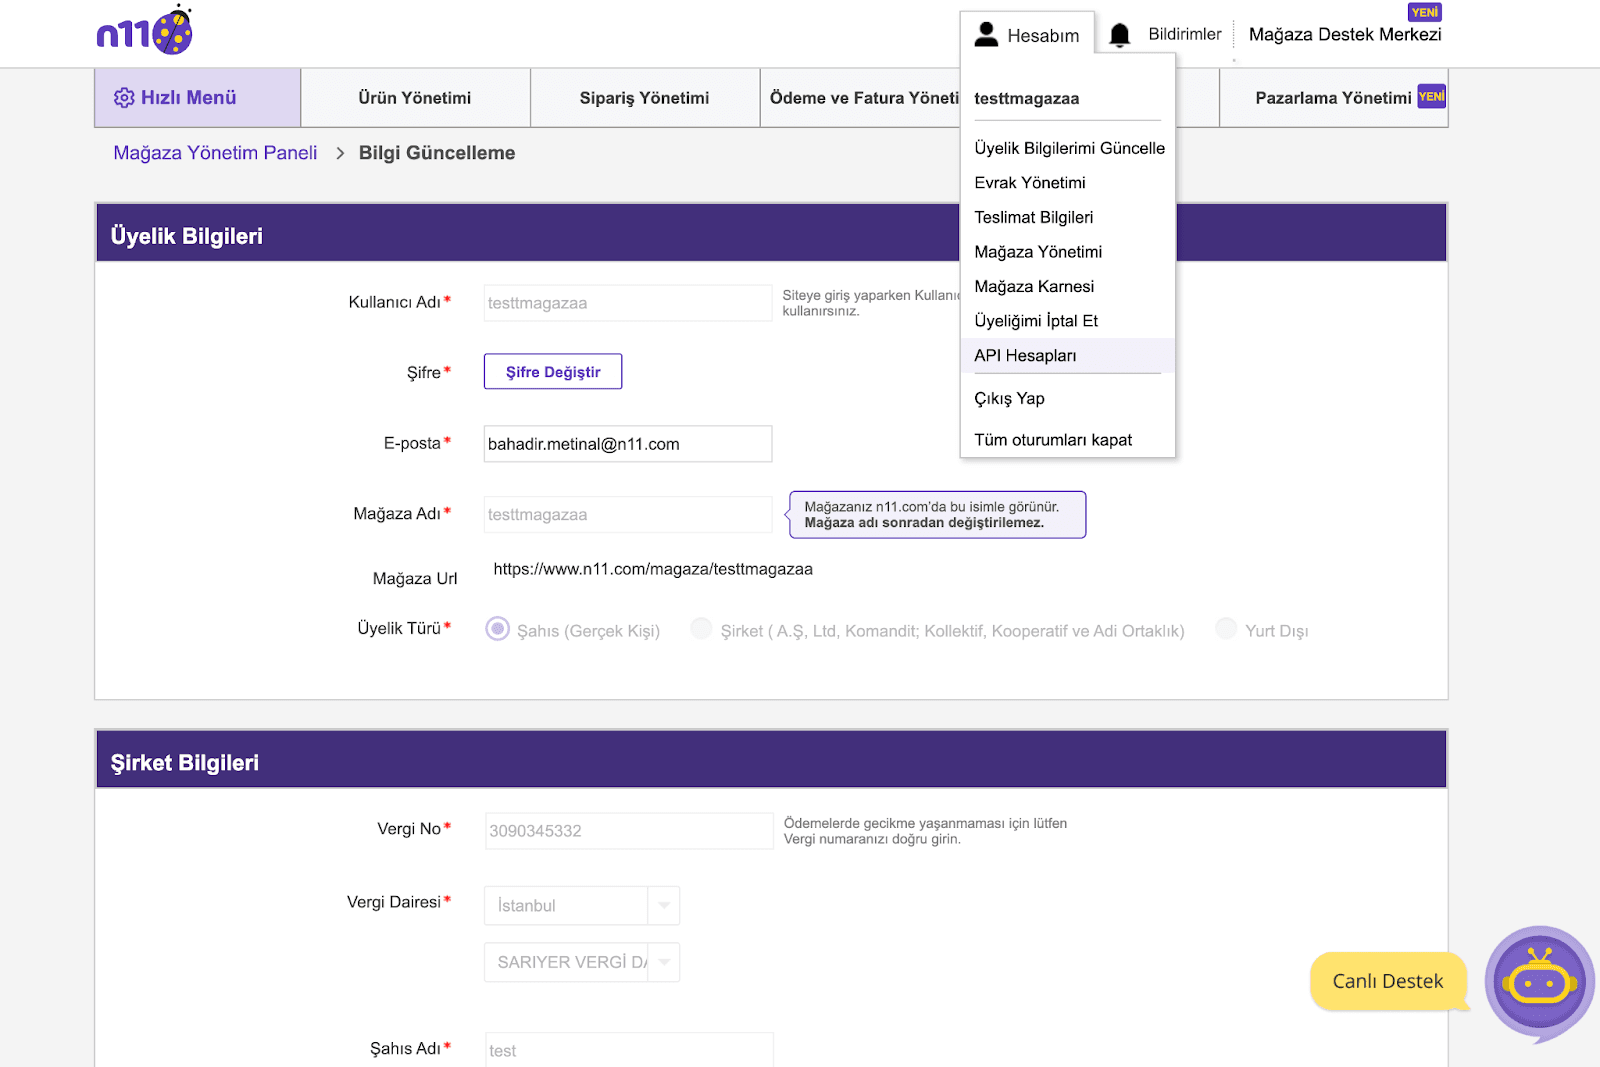Click the Hesabım user profile icon

coord(986,35)
